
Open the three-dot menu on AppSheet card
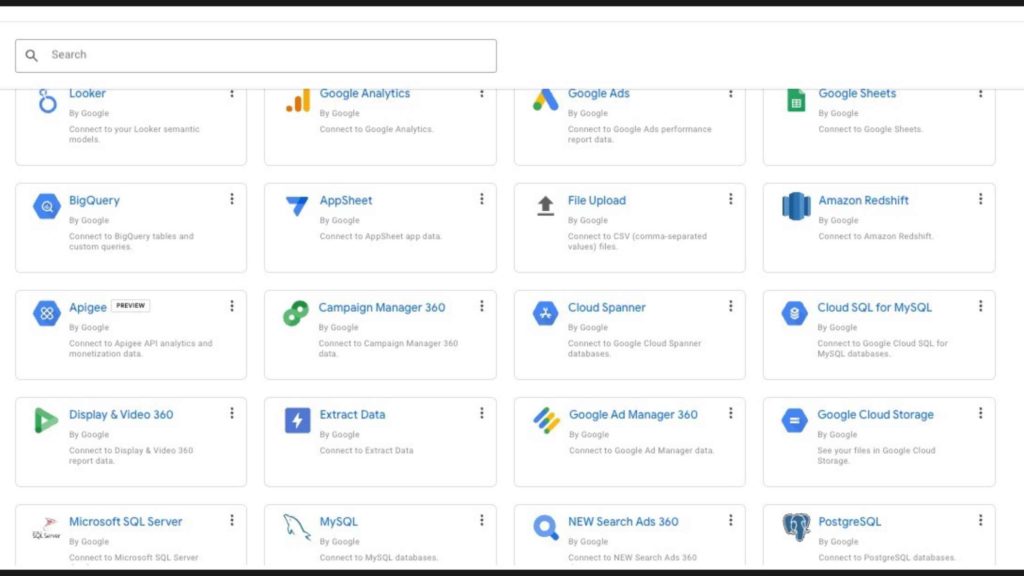[x=481, y=199]
